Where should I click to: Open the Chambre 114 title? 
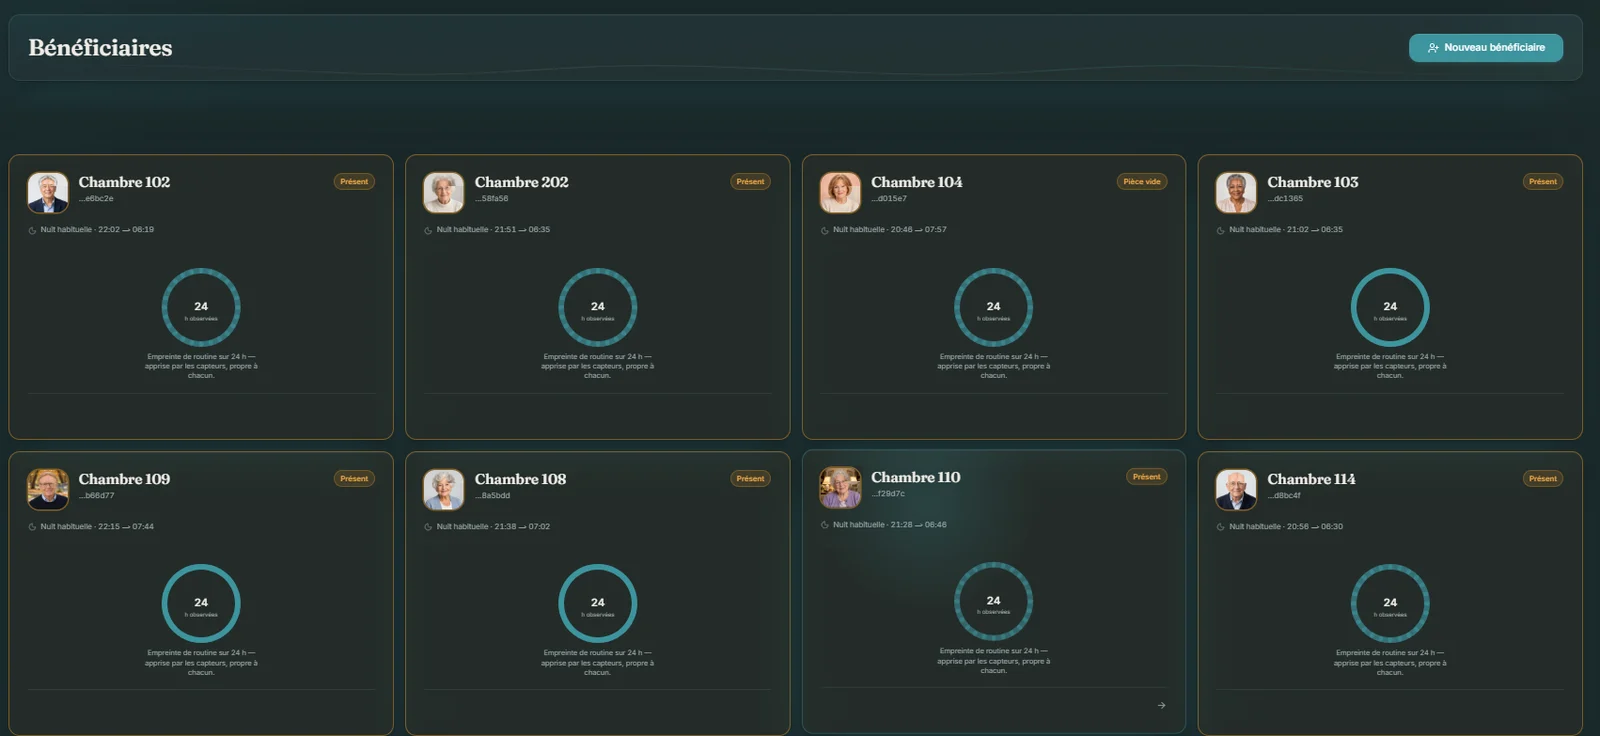pyautogui.click(x=1311, y=479)
